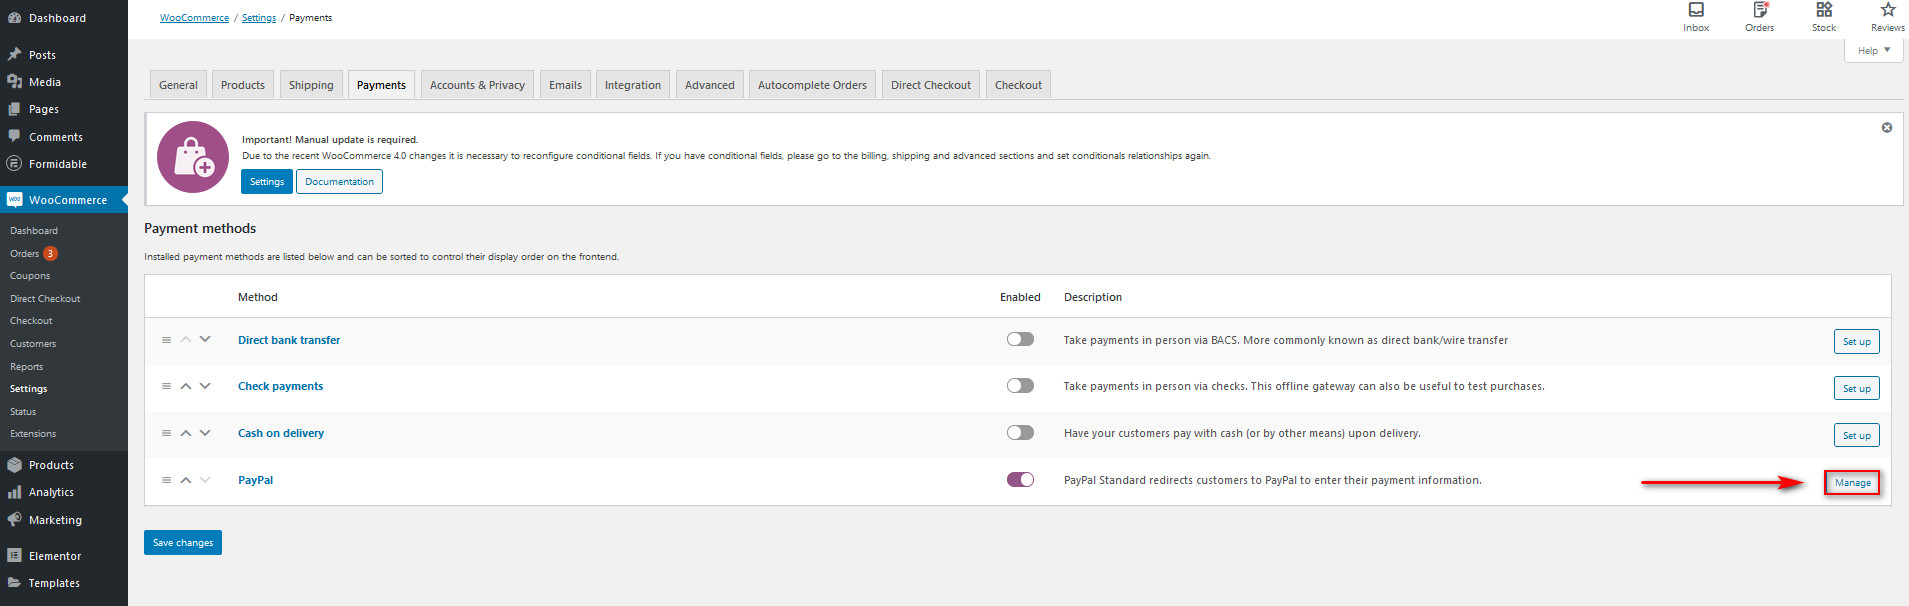Screen dimensions: 1909x606
Task: Enable Check payments toggle
Action: [x=1020, y=386]
